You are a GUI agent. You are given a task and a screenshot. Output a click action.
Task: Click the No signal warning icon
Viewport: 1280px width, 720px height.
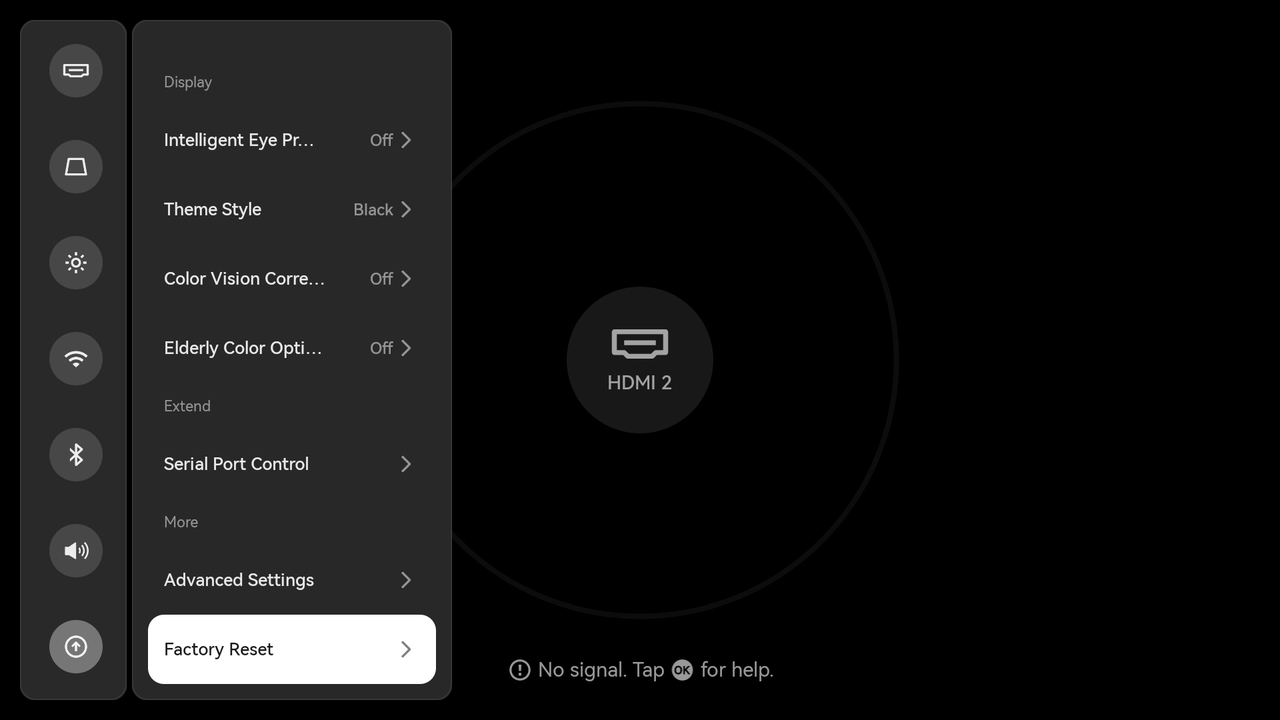point(520,670)
